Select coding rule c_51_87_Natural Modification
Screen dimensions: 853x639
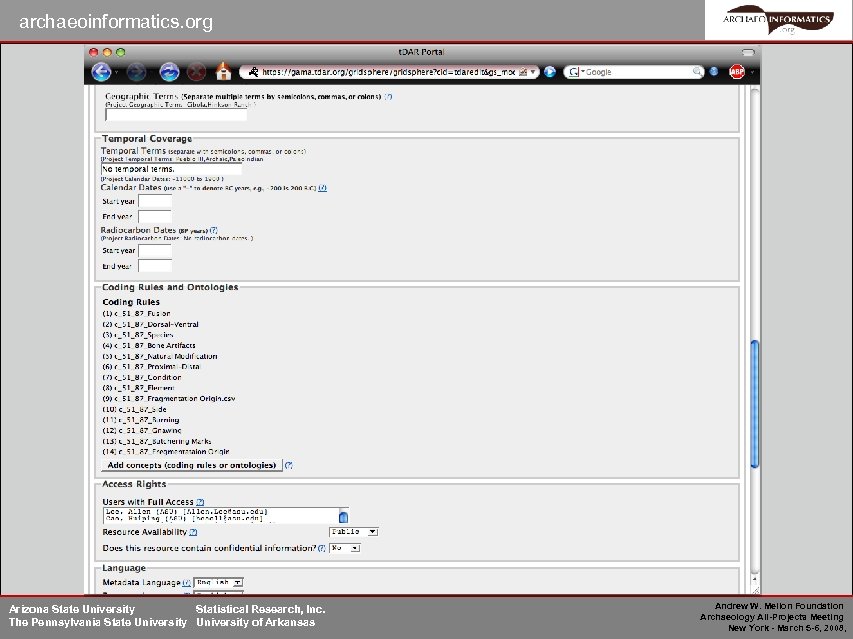pyautogui.click(x=159, y=356)
